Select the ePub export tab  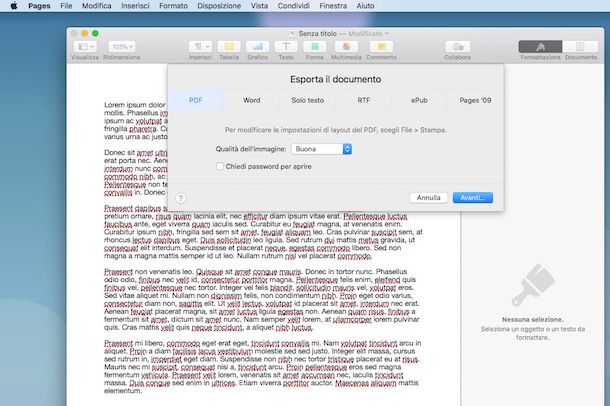(x=419, y=100)
